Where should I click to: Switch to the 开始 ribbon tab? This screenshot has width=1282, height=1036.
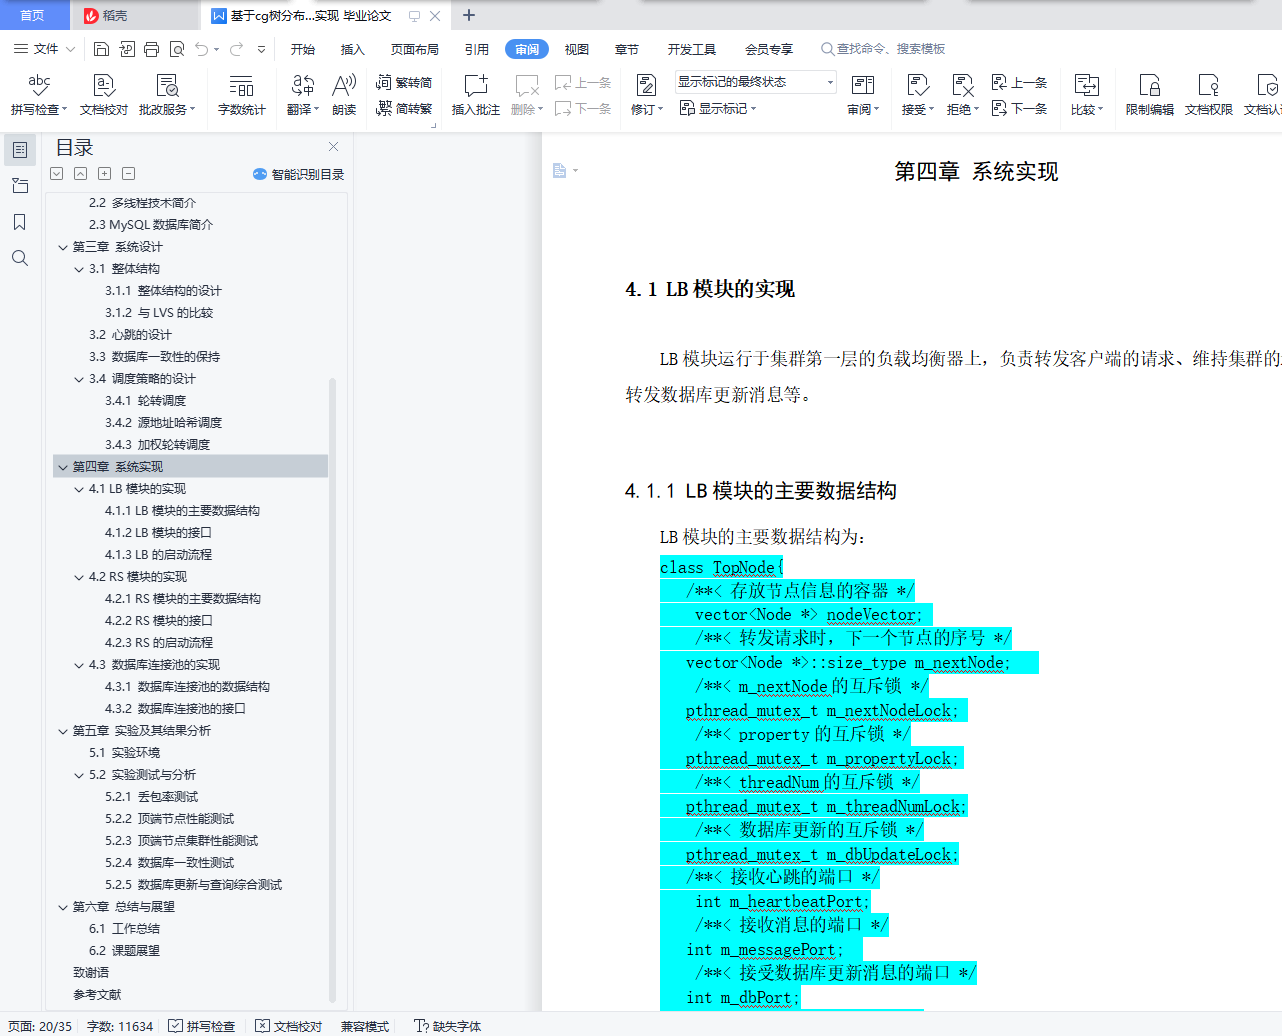click(302, 49)
